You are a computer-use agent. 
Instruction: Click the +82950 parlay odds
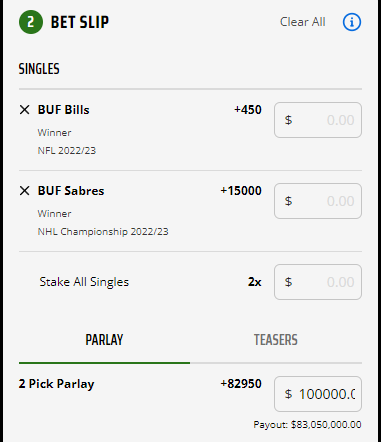(241, 384)
